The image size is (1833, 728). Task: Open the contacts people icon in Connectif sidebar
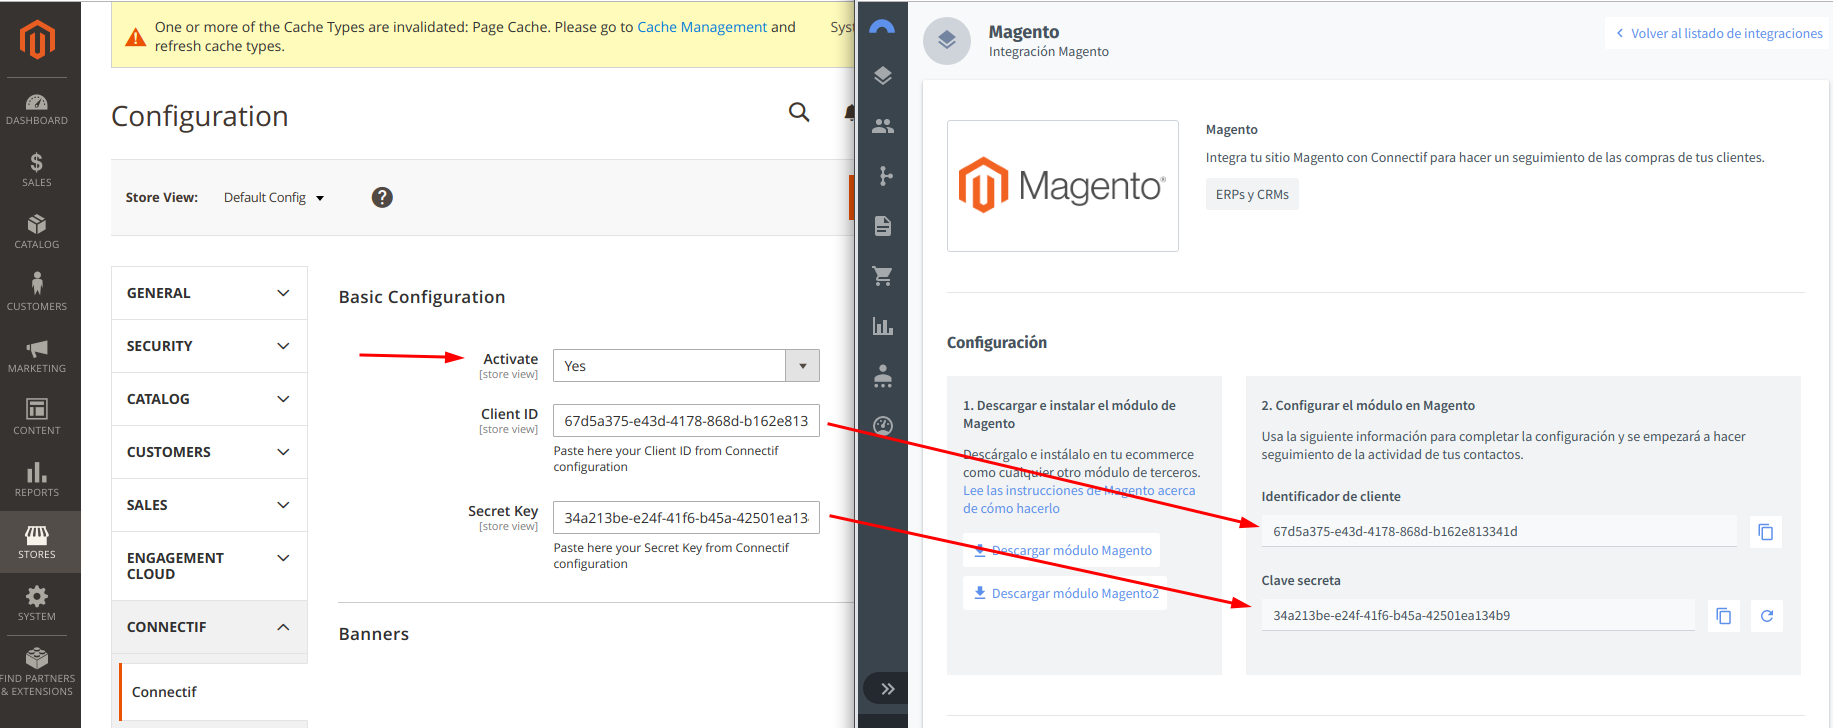[x=882, y=126]
